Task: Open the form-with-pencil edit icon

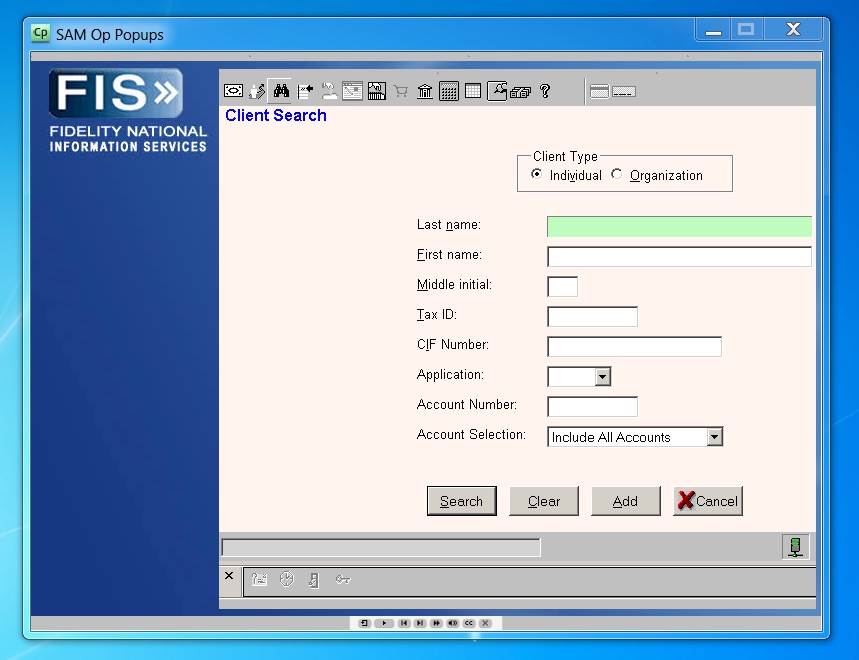Action: click(352, 91)
